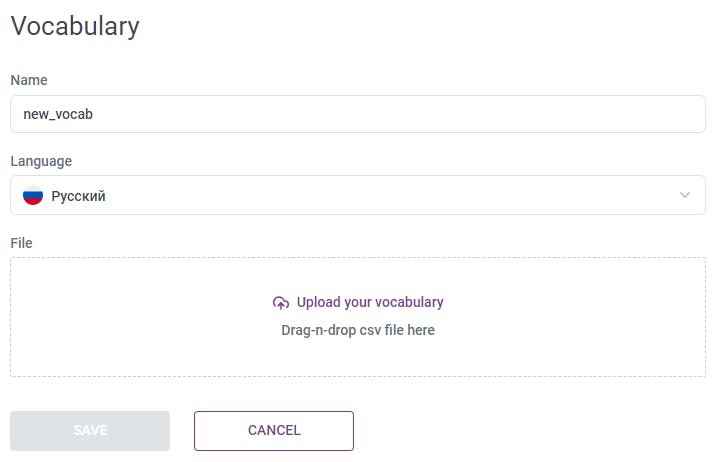Click the disabled grey Save button label
The width and height of the screenshot is (715, 462).
90,431
